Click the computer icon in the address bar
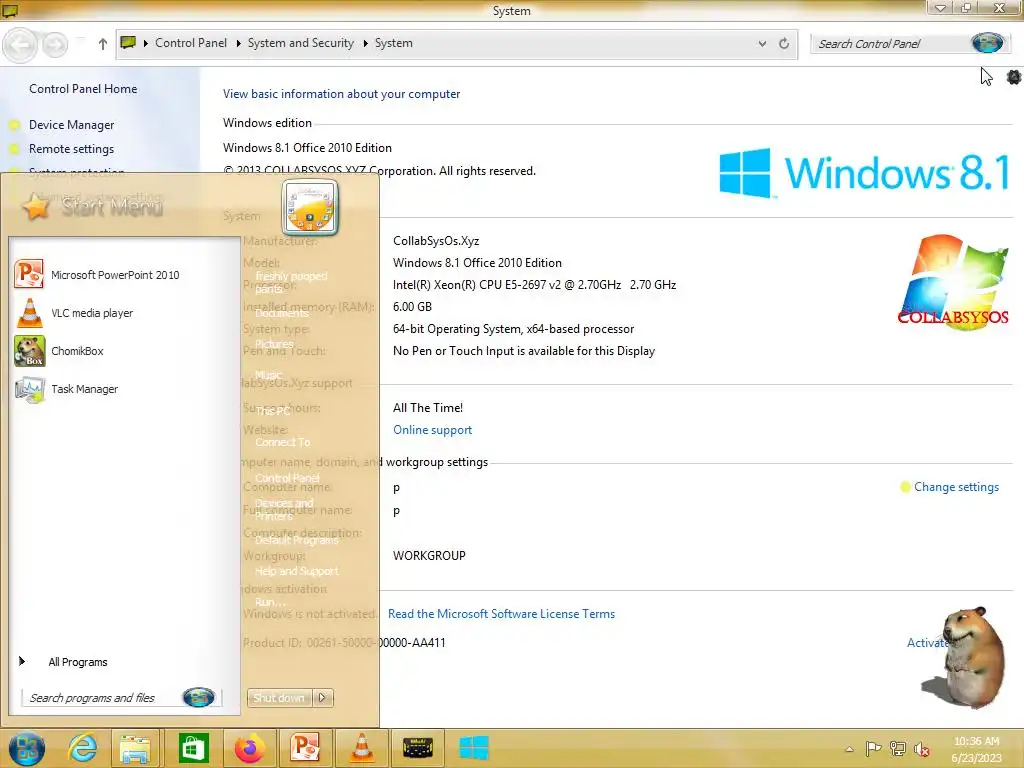Image resolution: width=1024 pixels, height=768 pixels. coord(128,43)
